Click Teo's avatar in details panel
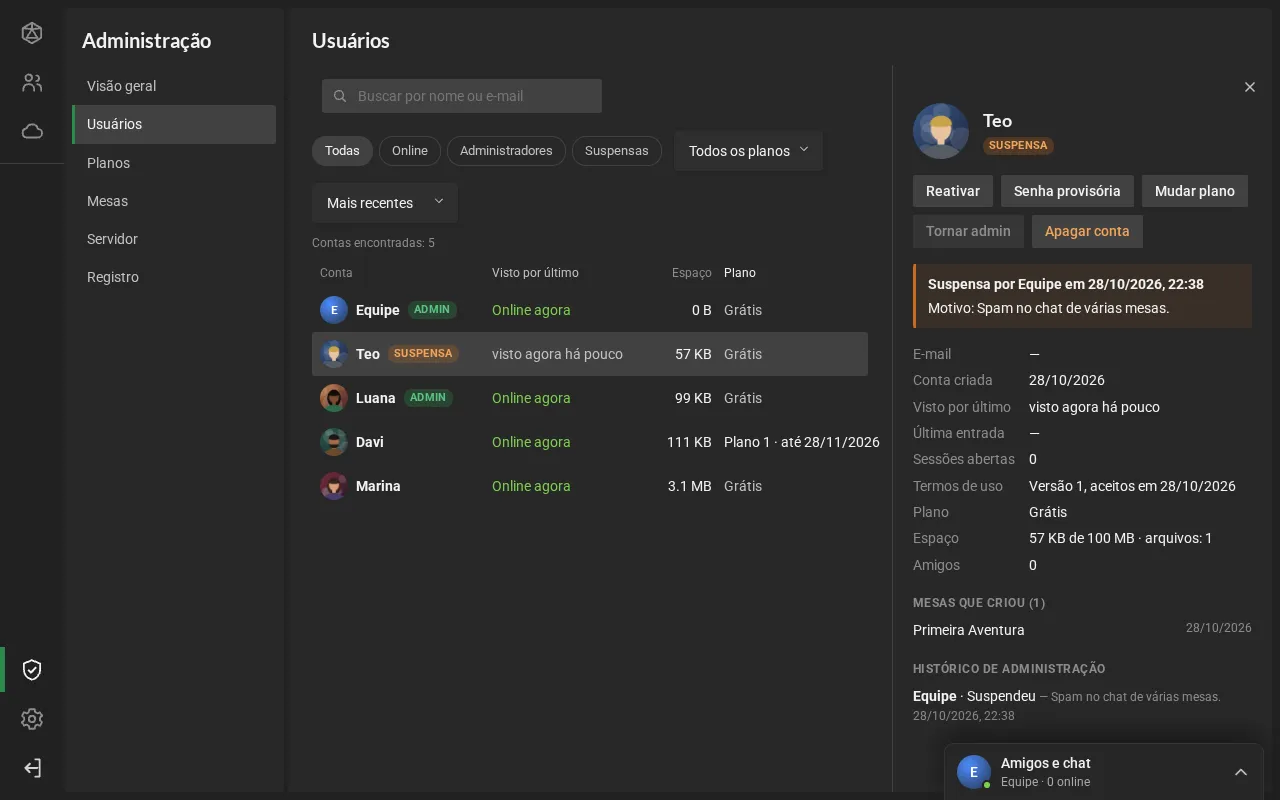The height and width of the screenshot is (800, 1280). point(941,131)
